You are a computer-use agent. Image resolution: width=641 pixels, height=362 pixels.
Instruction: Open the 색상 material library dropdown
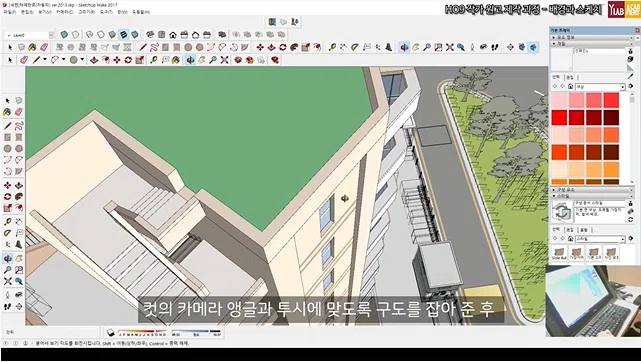601,87
